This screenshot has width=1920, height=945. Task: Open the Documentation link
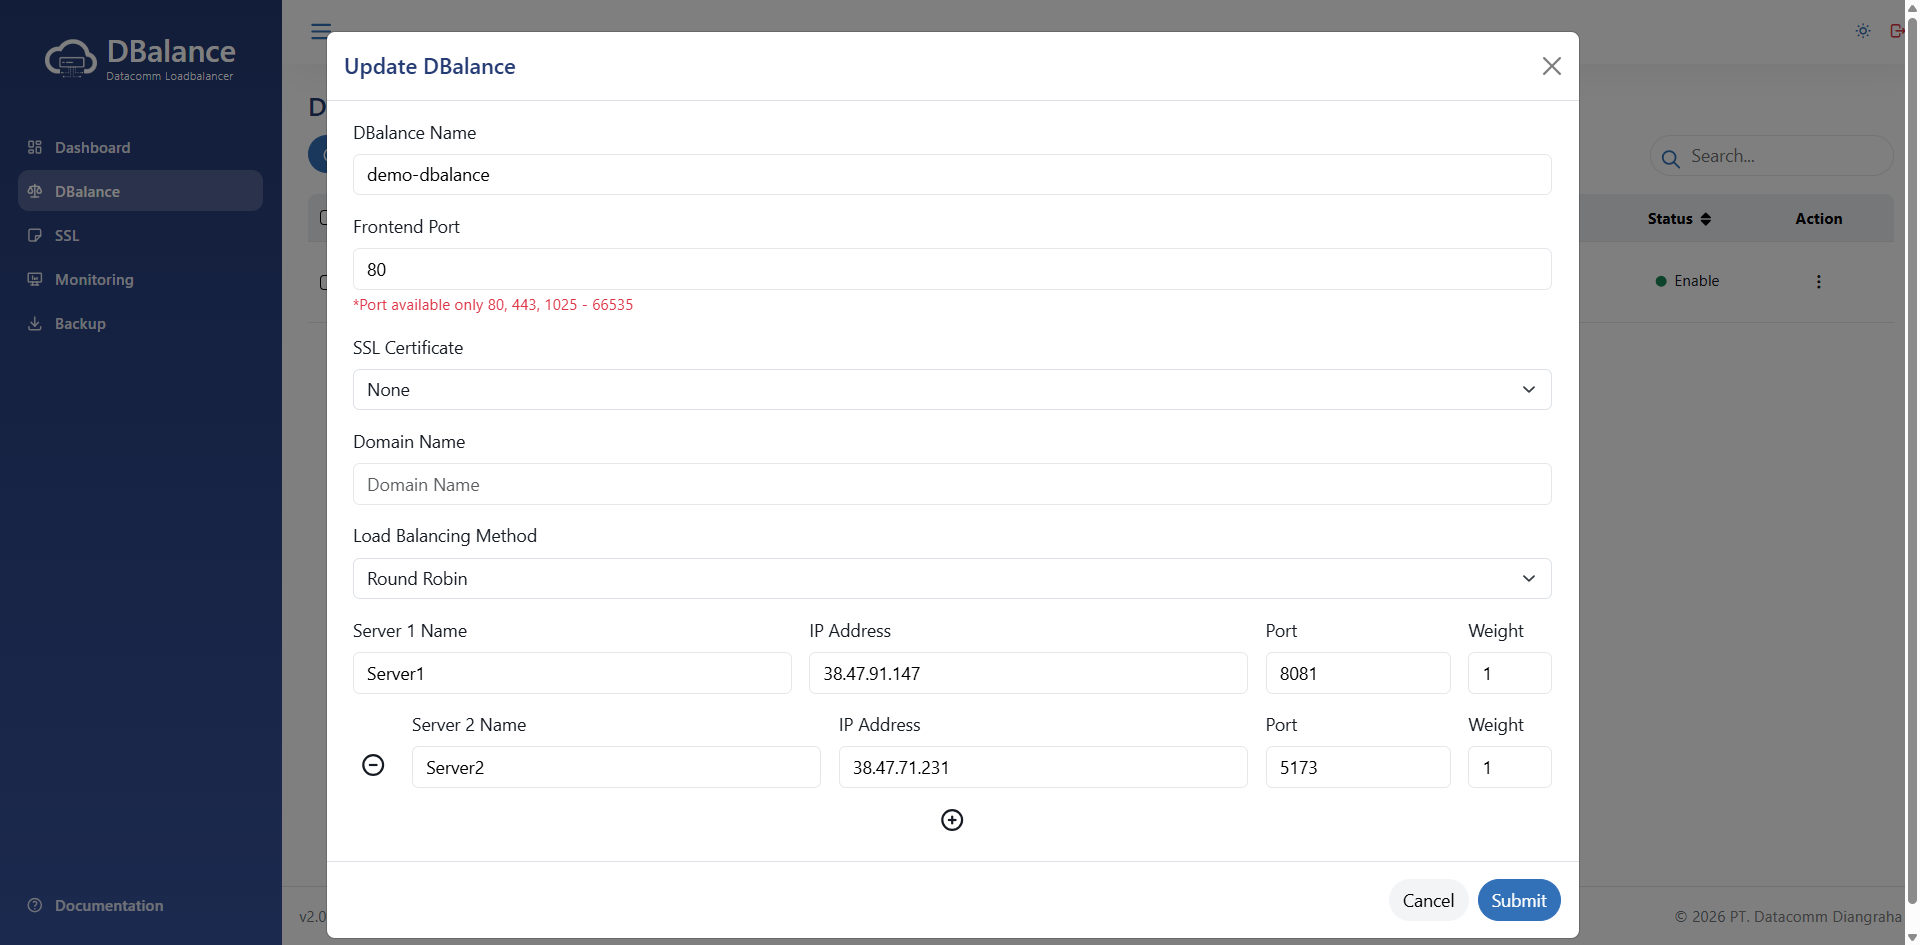click(x=108, y=906)
